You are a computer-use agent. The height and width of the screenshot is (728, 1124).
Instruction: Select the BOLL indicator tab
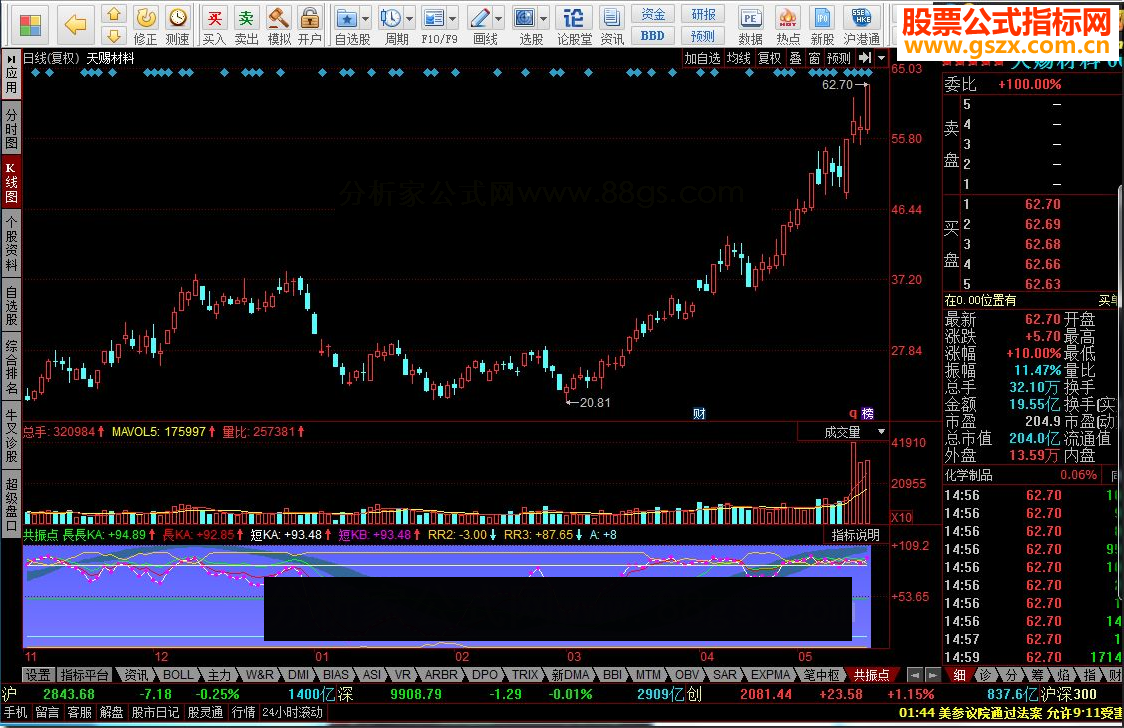tap(178, 675)
